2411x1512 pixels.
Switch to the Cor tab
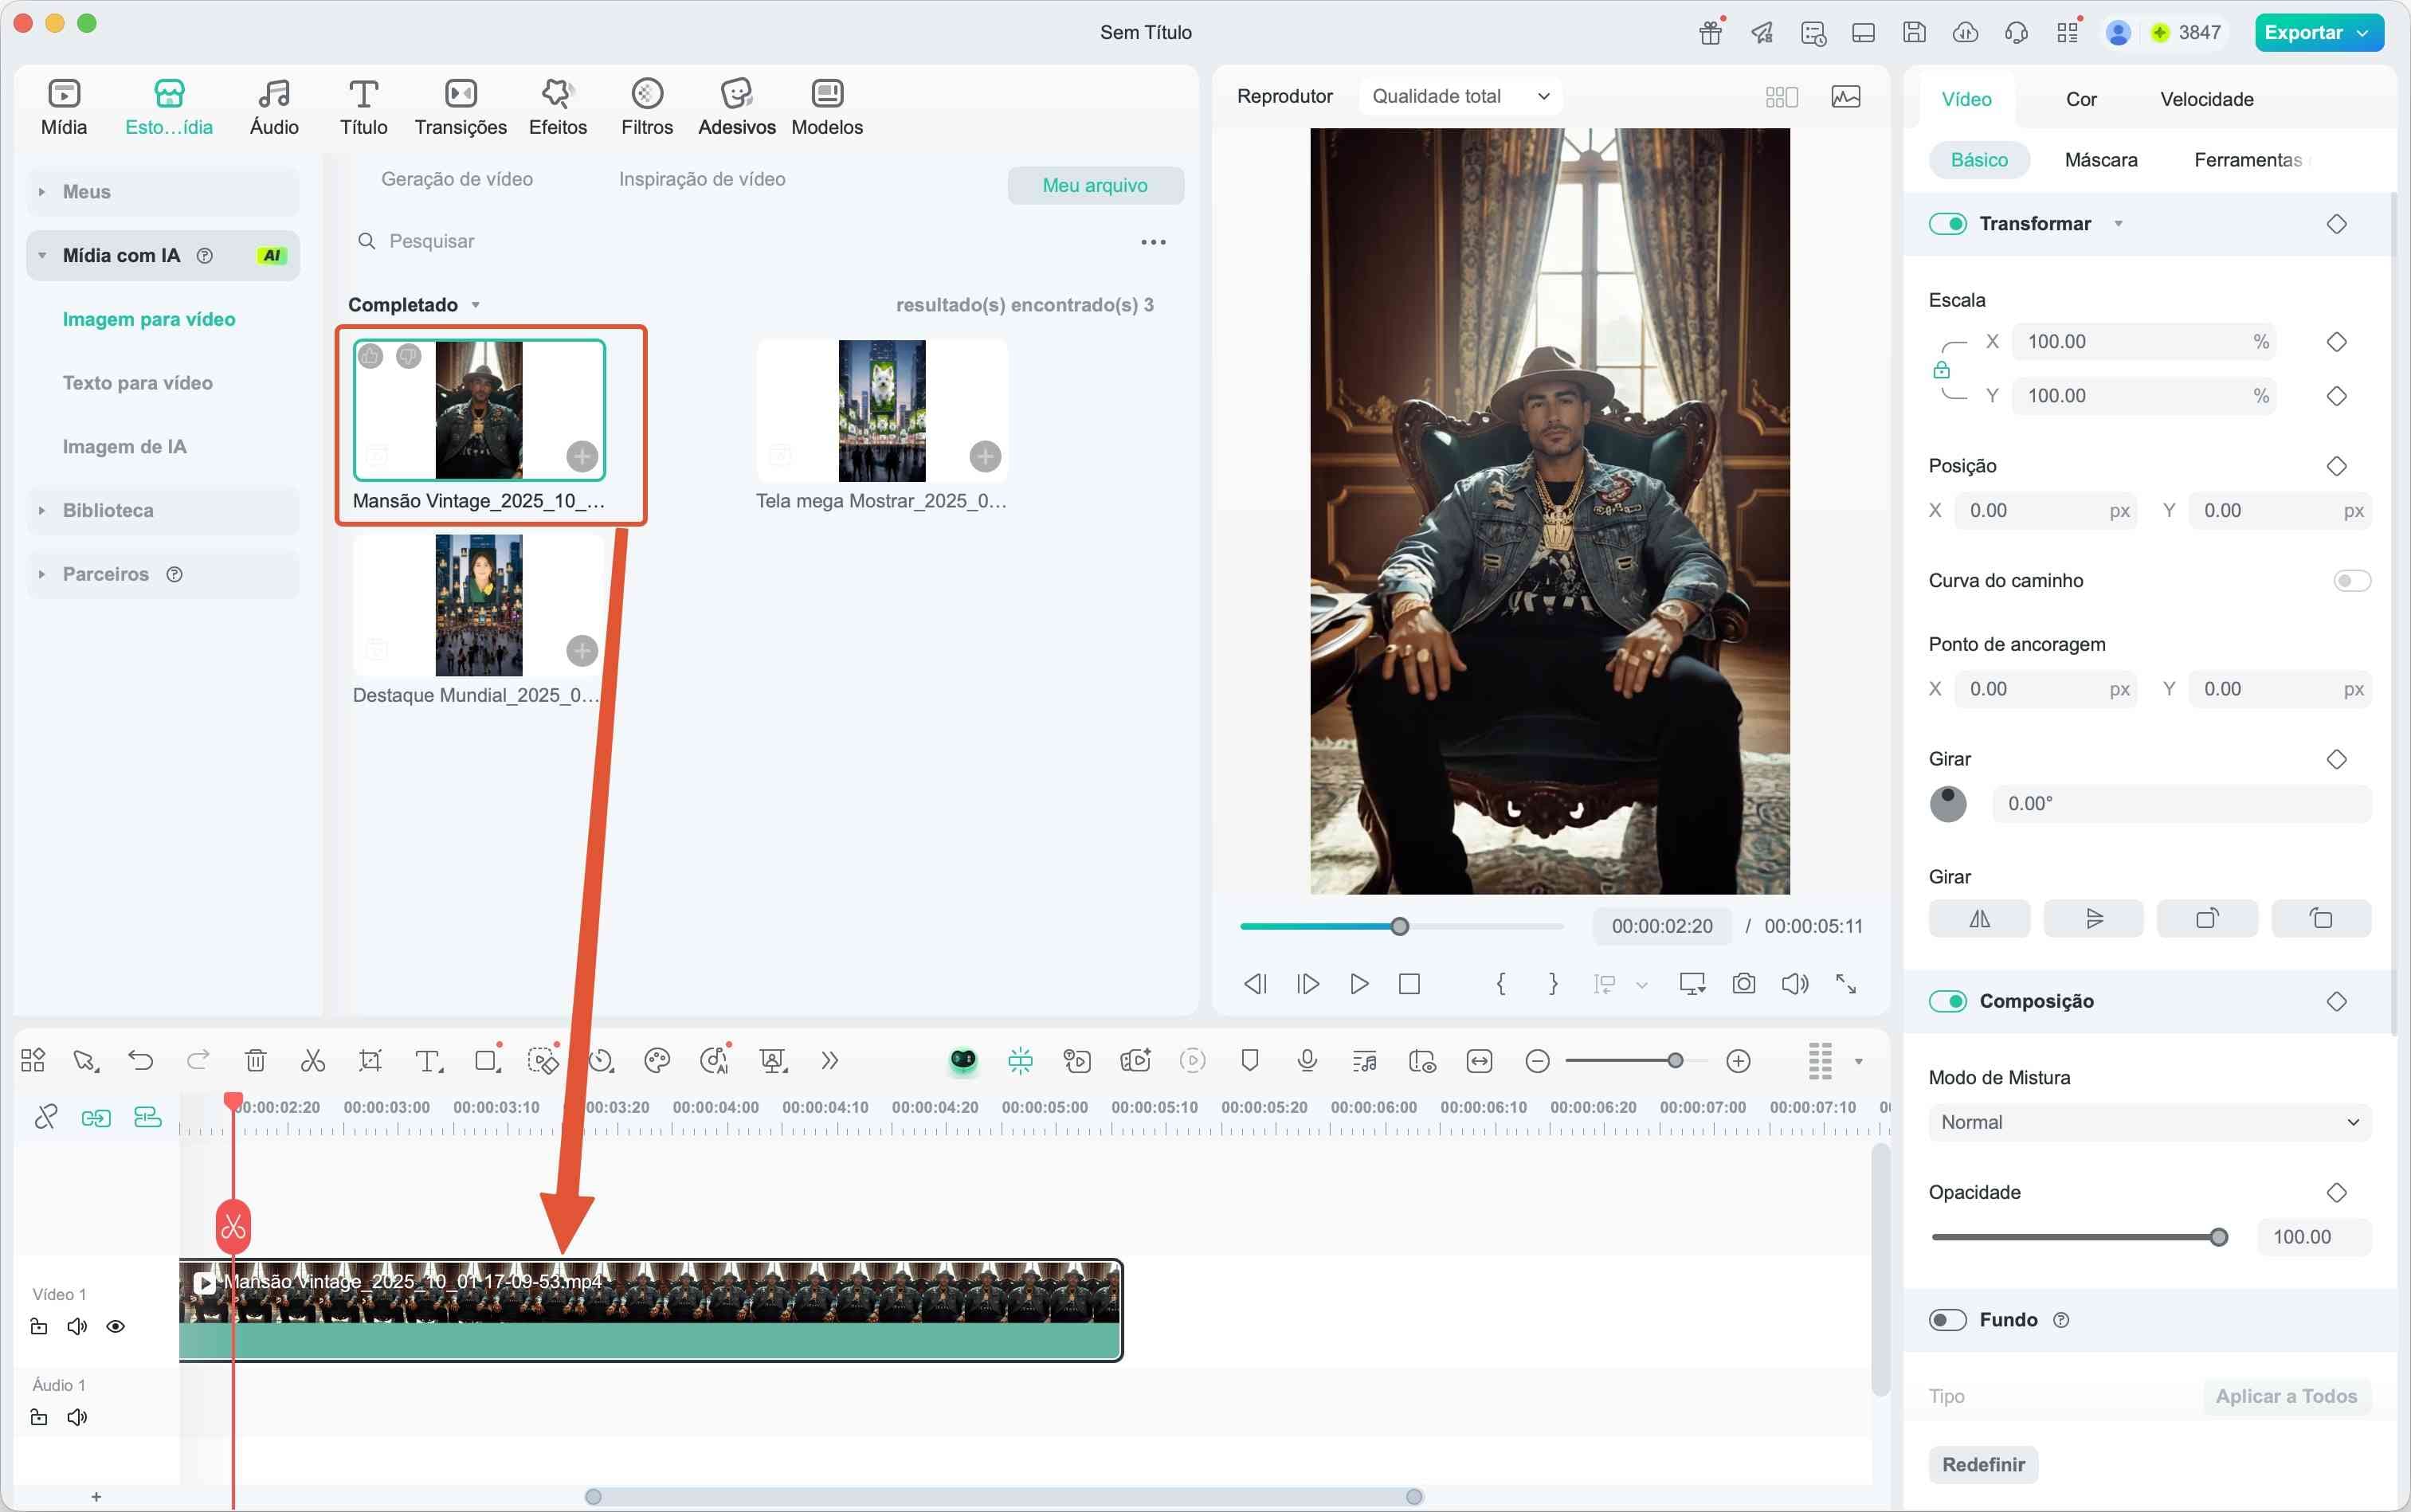pyautogui.click(x=2082, y=98)
